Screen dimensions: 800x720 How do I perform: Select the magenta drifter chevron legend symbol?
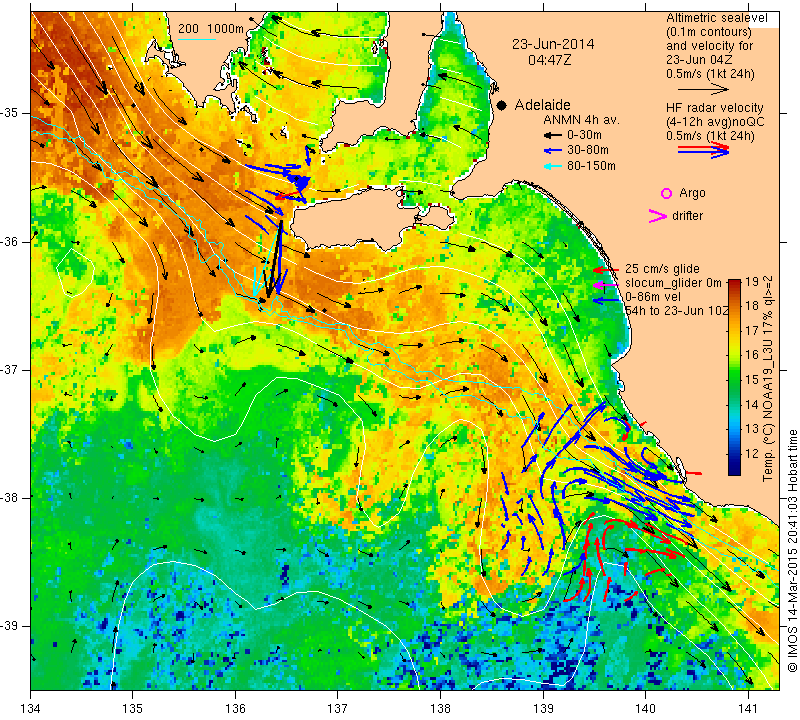pos(658,216)
